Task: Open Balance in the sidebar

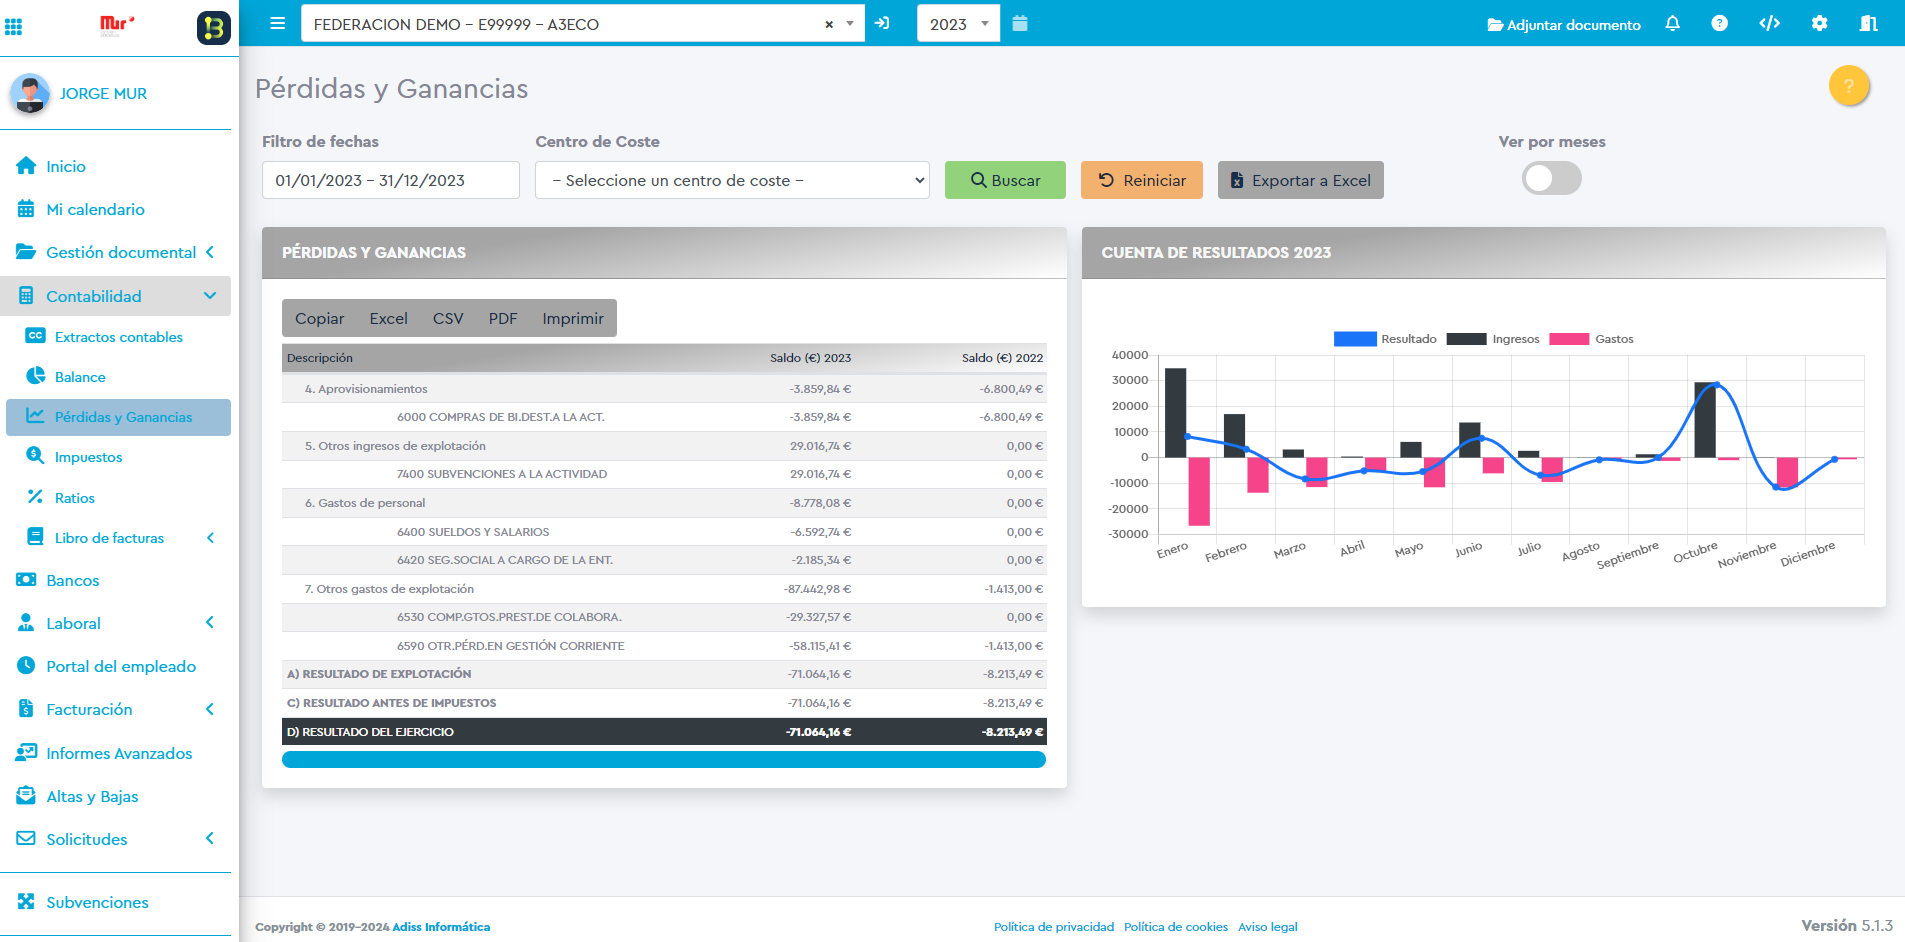Action: (80, 377)
